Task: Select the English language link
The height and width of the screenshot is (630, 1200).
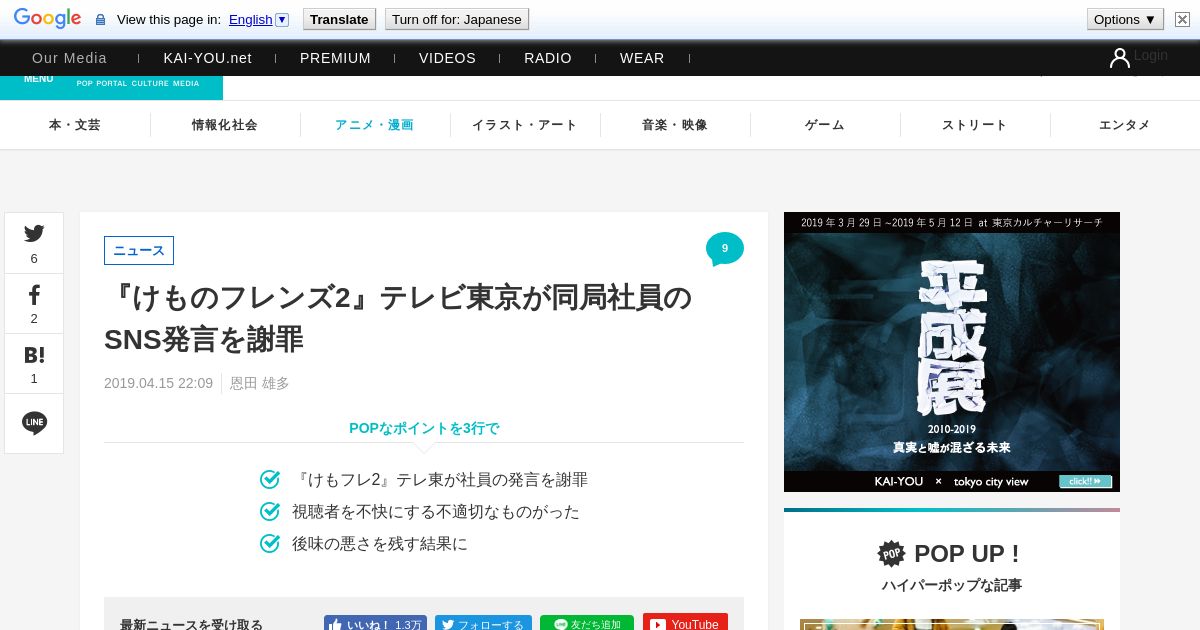Action: (x=250, y=19)
